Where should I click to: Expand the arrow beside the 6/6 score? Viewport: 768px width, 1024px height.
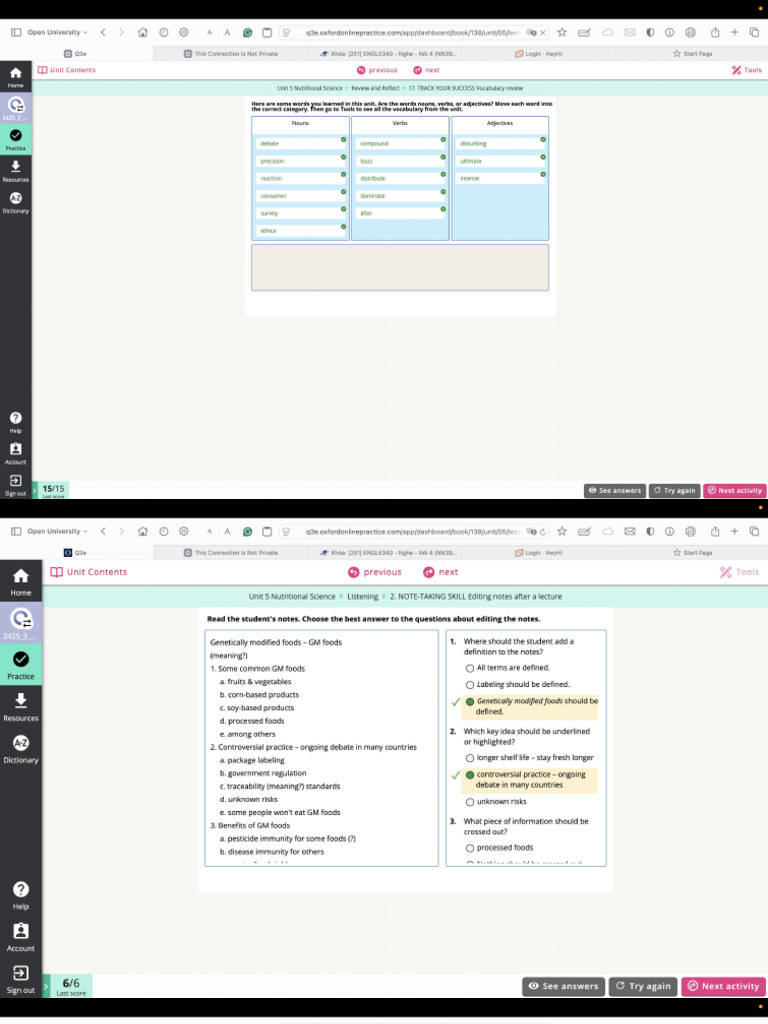pyautogui.click(x=46, y=985)
